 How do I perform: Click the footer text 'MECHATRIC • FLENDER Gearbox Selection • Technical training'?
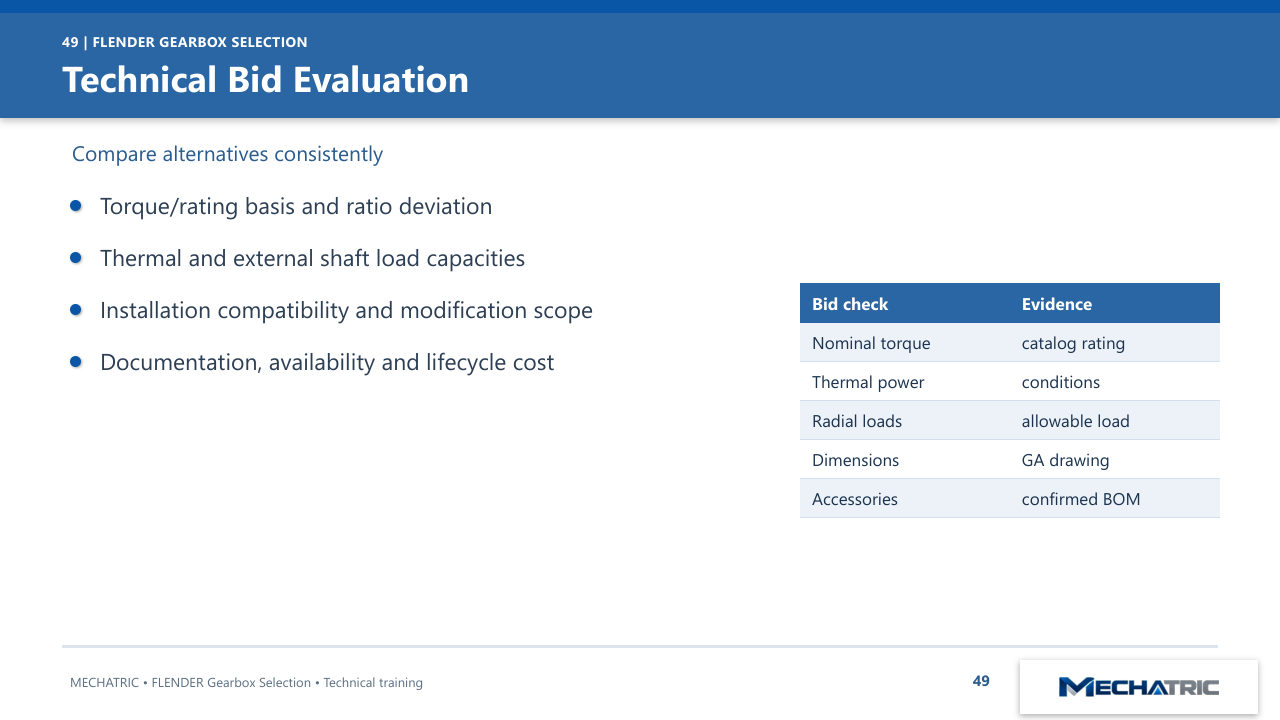[246, 683]
